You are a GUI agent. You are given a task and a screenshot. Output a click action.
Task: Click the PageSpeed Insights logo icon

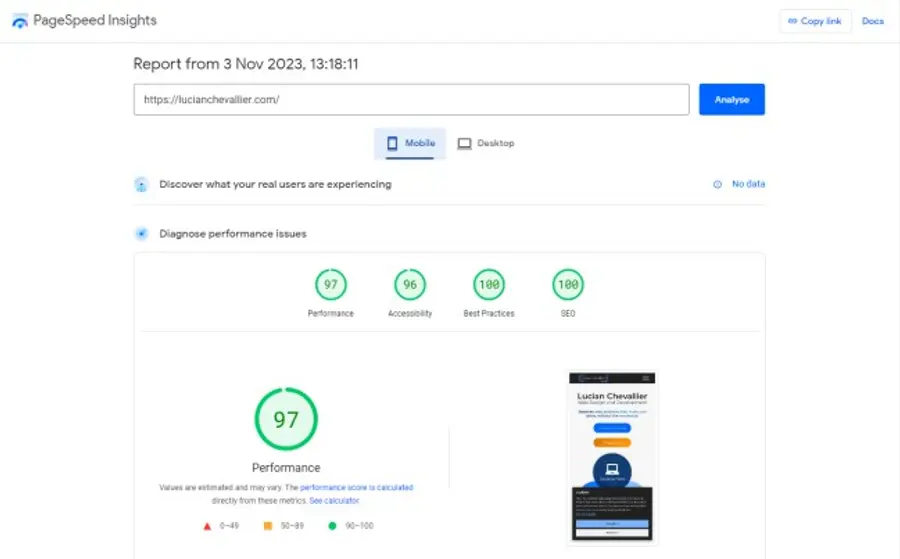click(20, 21)
